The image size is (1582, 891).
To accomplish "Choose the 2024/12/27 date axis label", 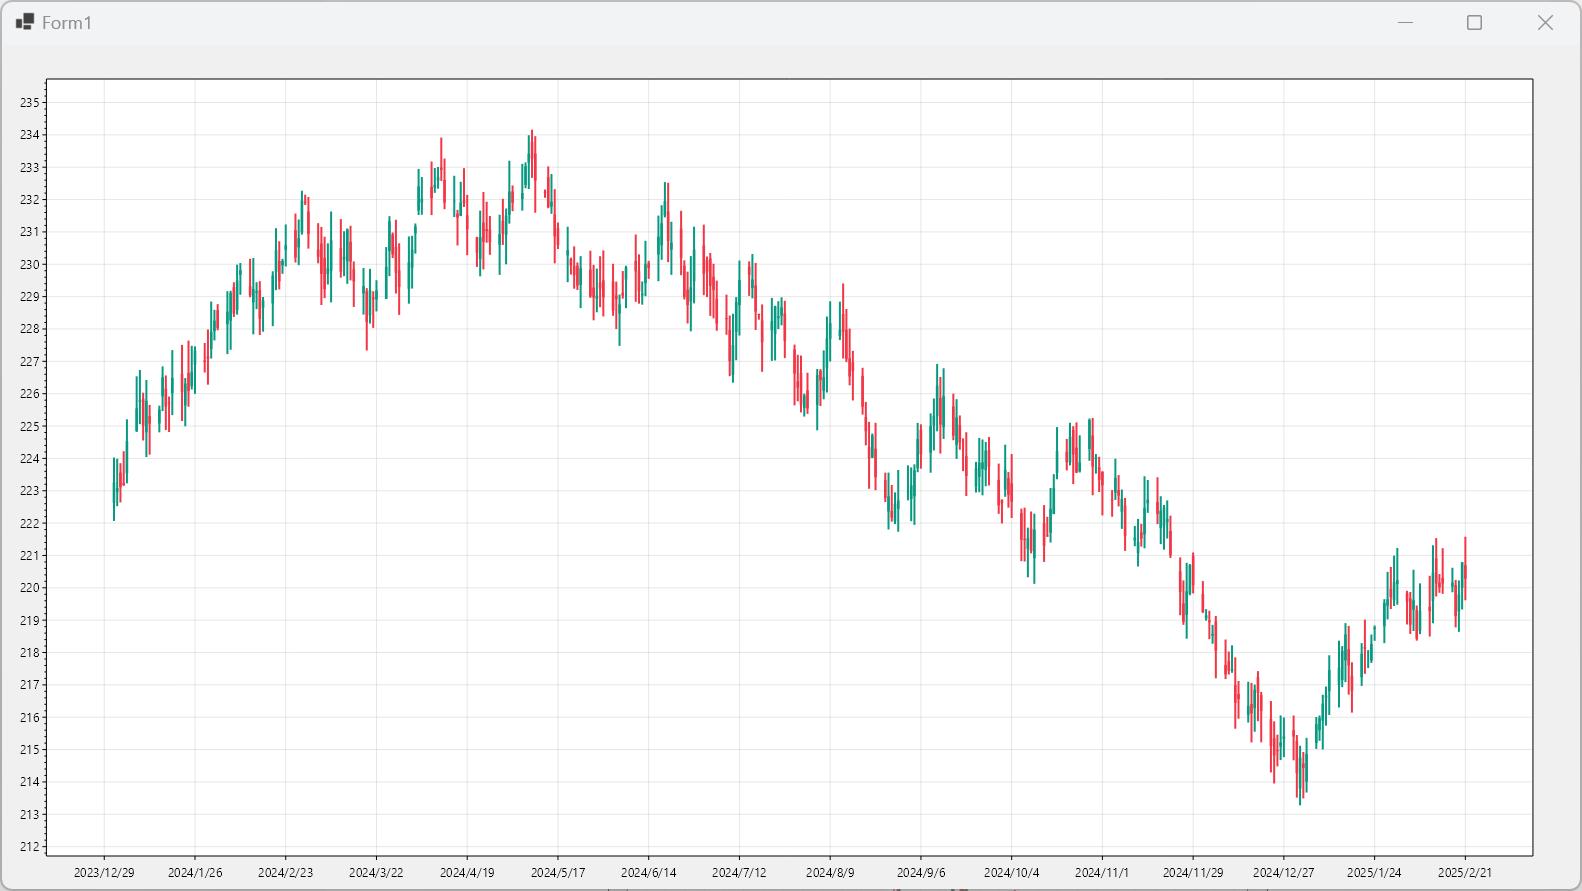I will tap(1283, 873).
